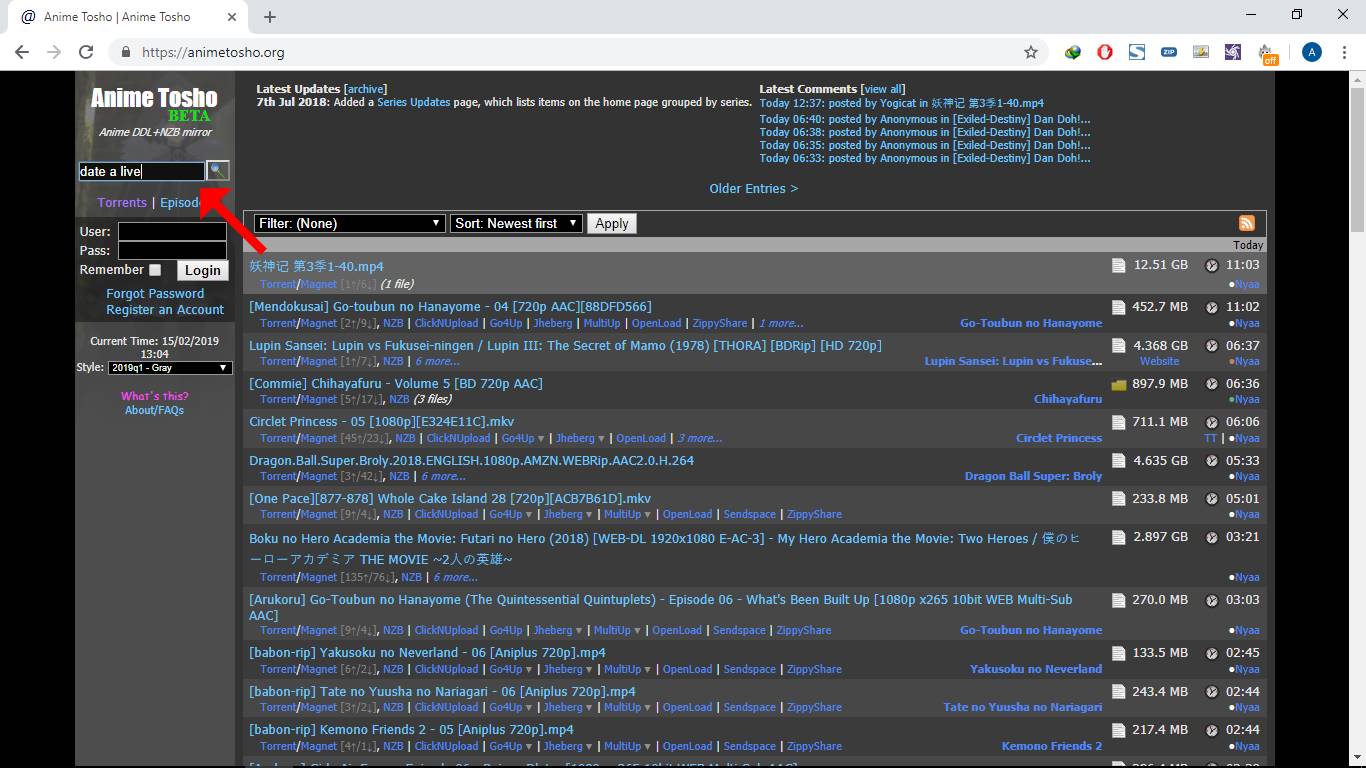Click file icon next to 12.51 GB
Screen dimensions: 1366x768
1119,265
